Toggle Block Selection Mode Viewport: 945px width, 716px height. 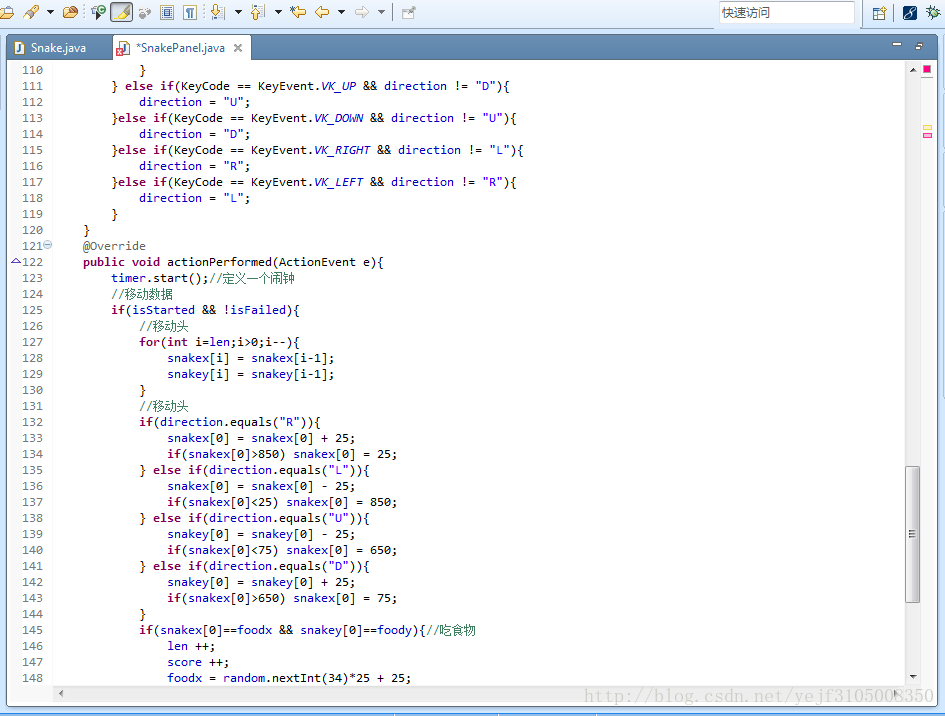(167, 12)
